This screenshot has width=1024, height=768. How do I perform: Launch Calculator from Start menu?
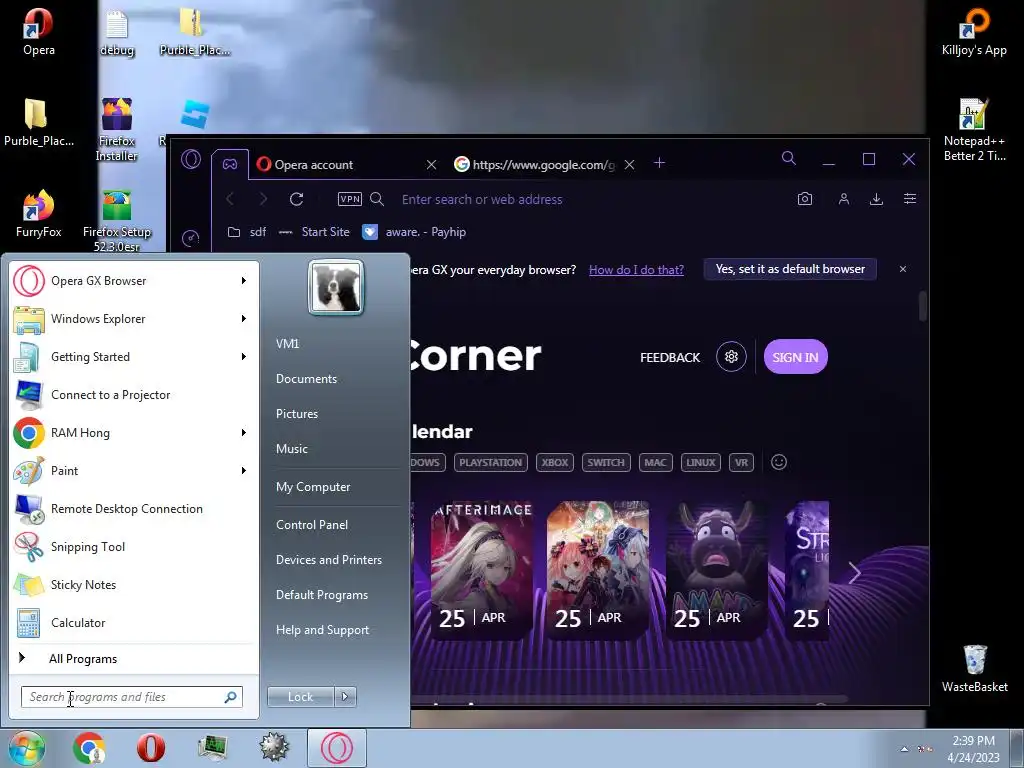[133, 622]
